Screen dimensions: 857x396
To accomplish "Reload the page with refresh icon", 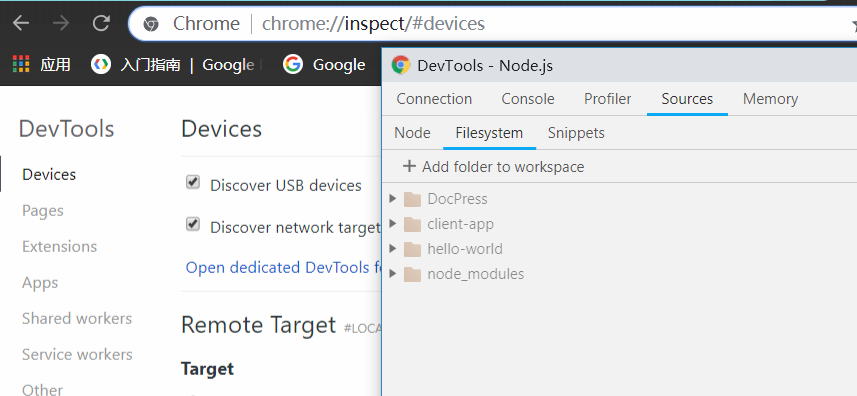I will (101, 23).
